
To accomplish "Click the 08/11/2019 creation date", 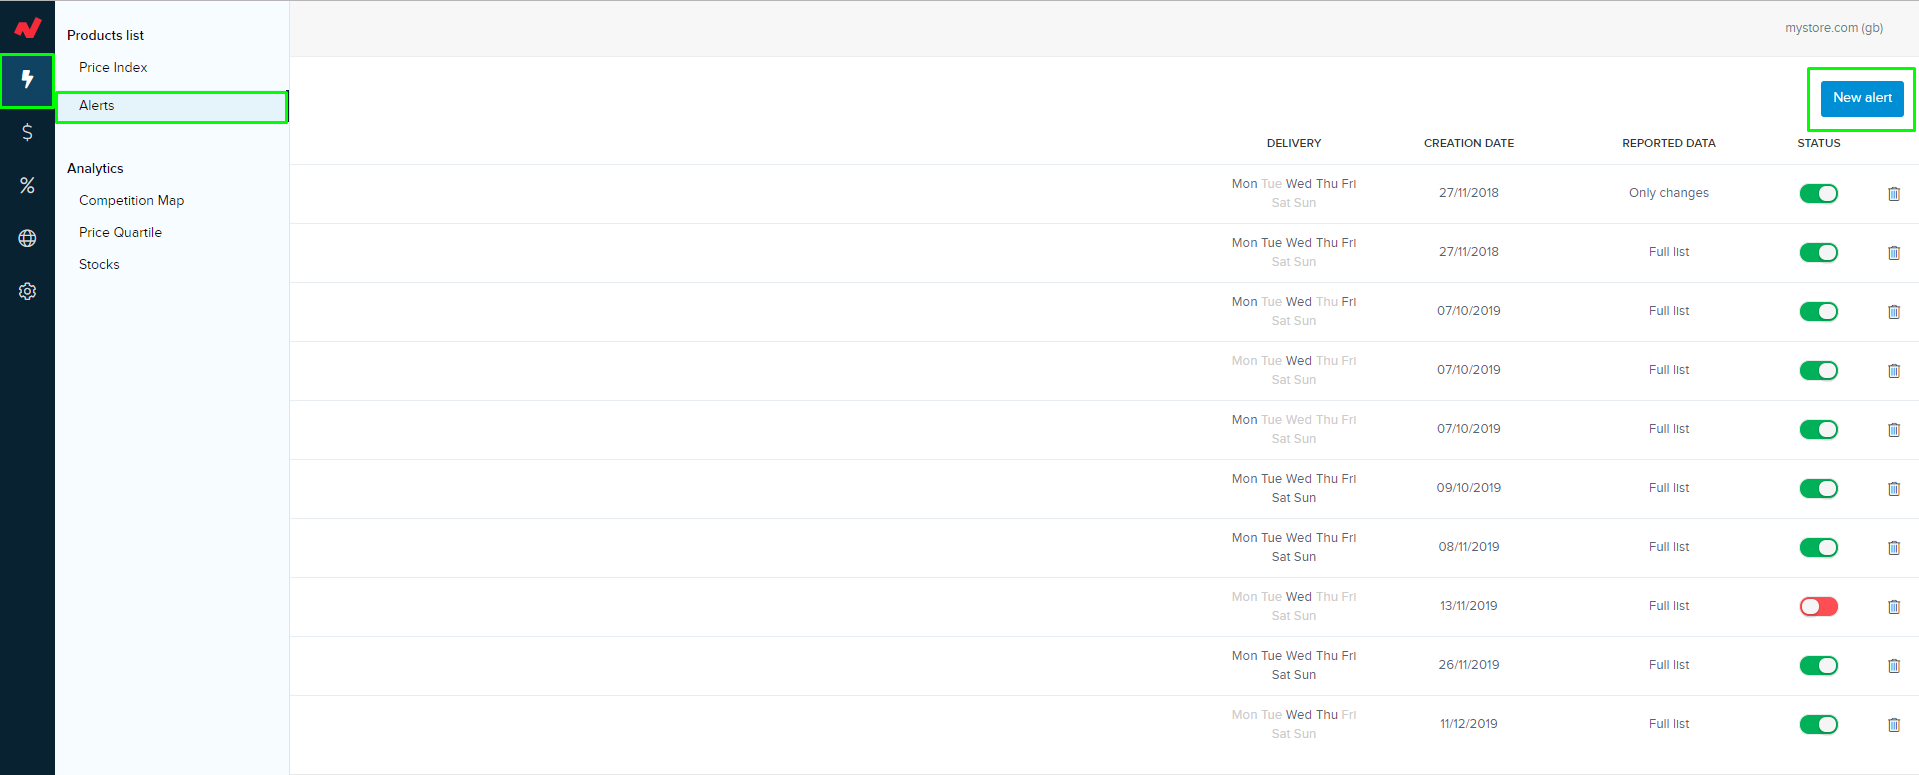I will [x=1469, y=547].
